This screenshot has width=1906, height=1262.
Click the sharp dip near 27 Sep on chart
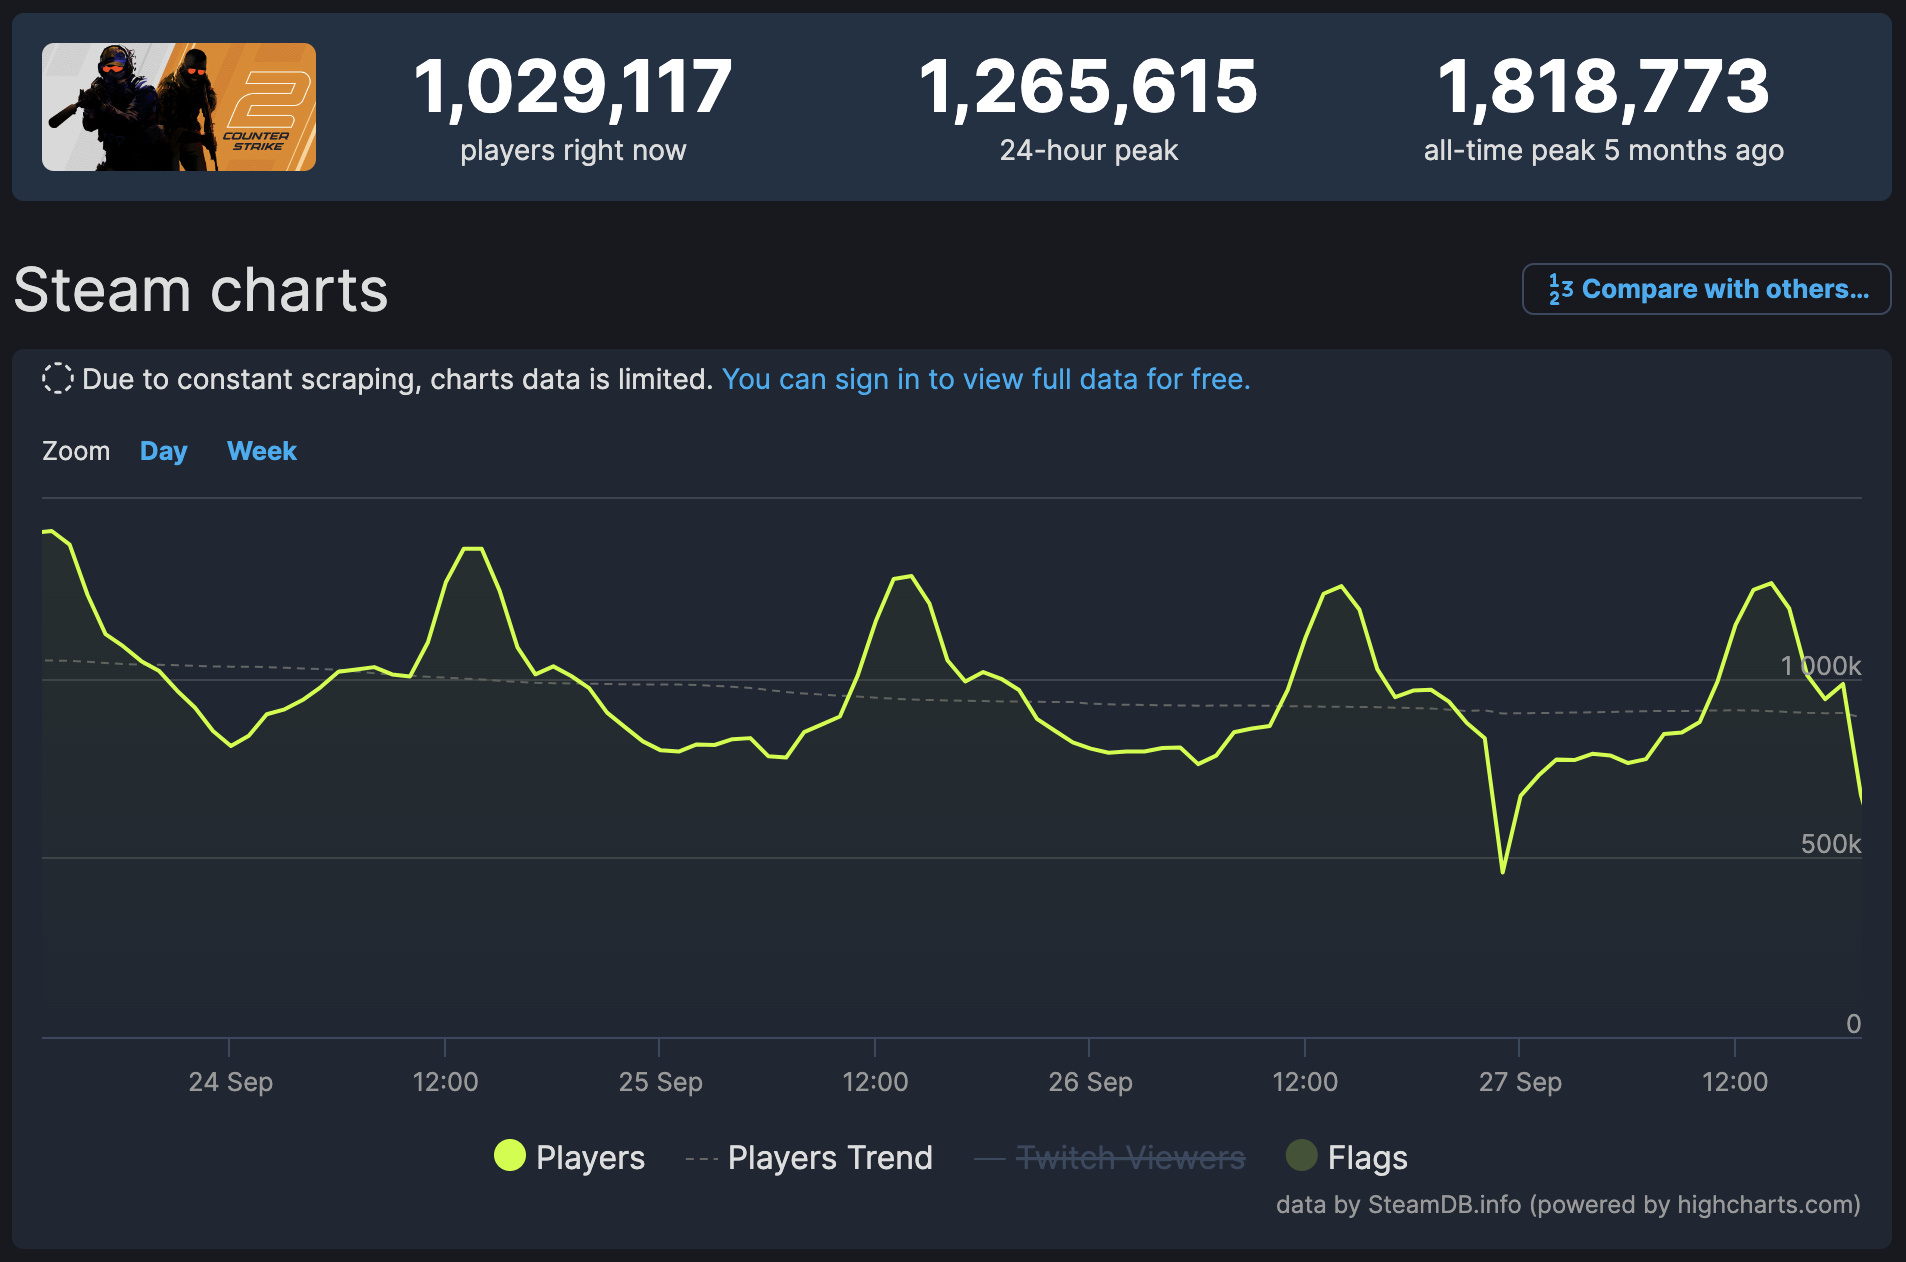(1502, 870)
